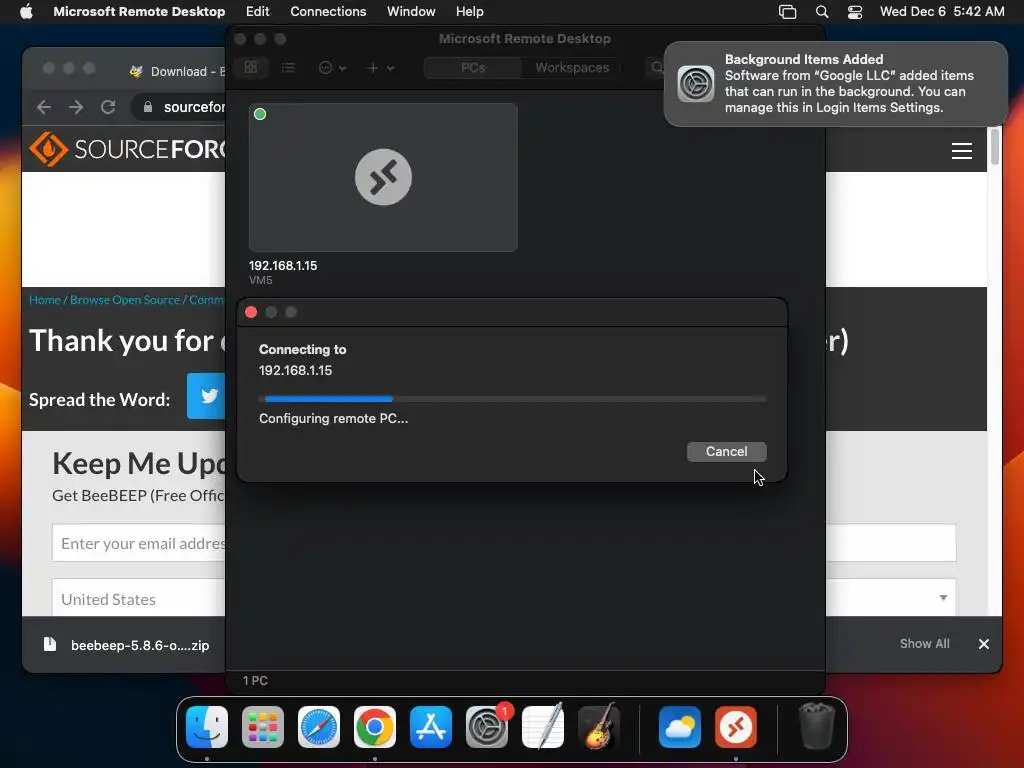
Task: Open the Edit menu
Action: (257, 11)
